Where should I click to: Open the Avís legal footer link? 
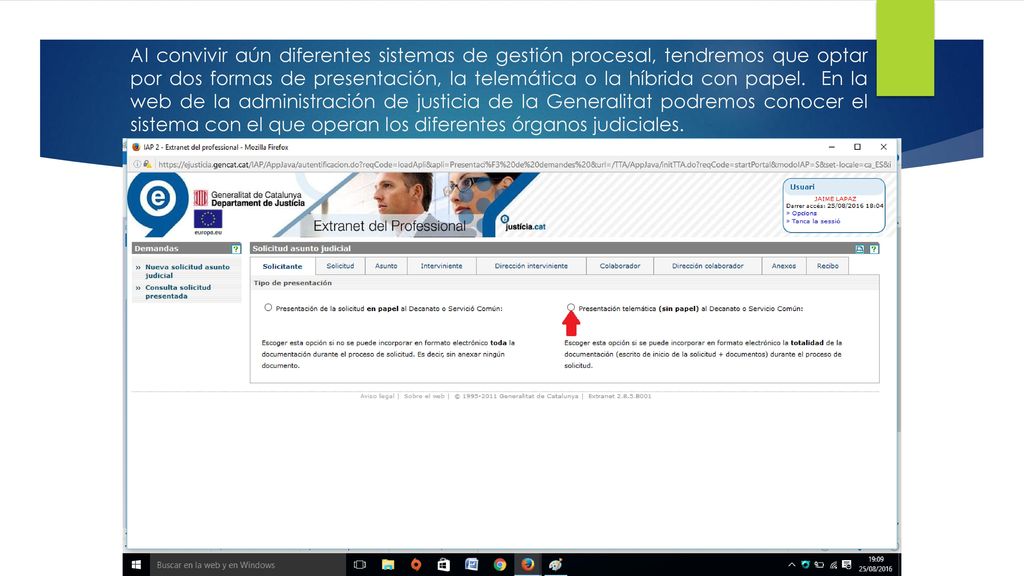(x=377, y=396)
